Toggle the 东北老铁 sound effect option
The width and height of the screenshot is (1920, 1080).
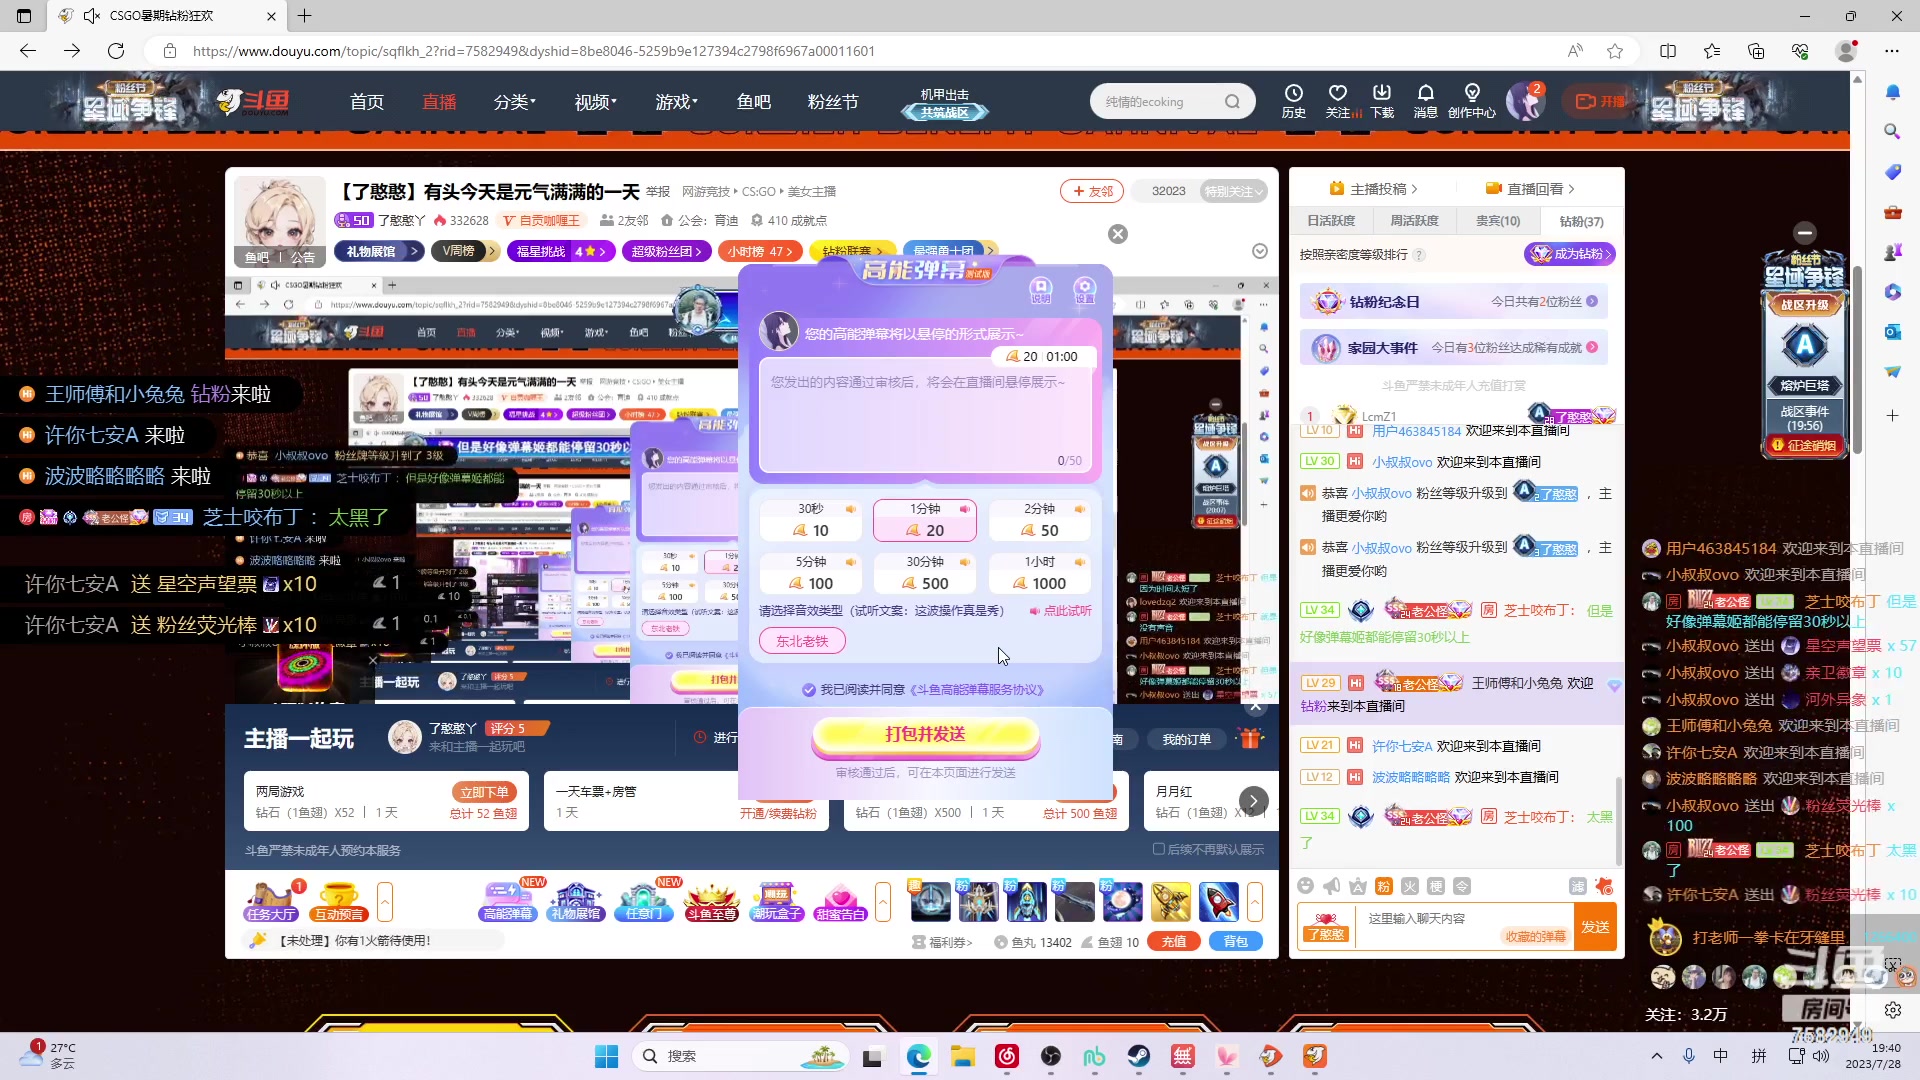pos(802,641)
